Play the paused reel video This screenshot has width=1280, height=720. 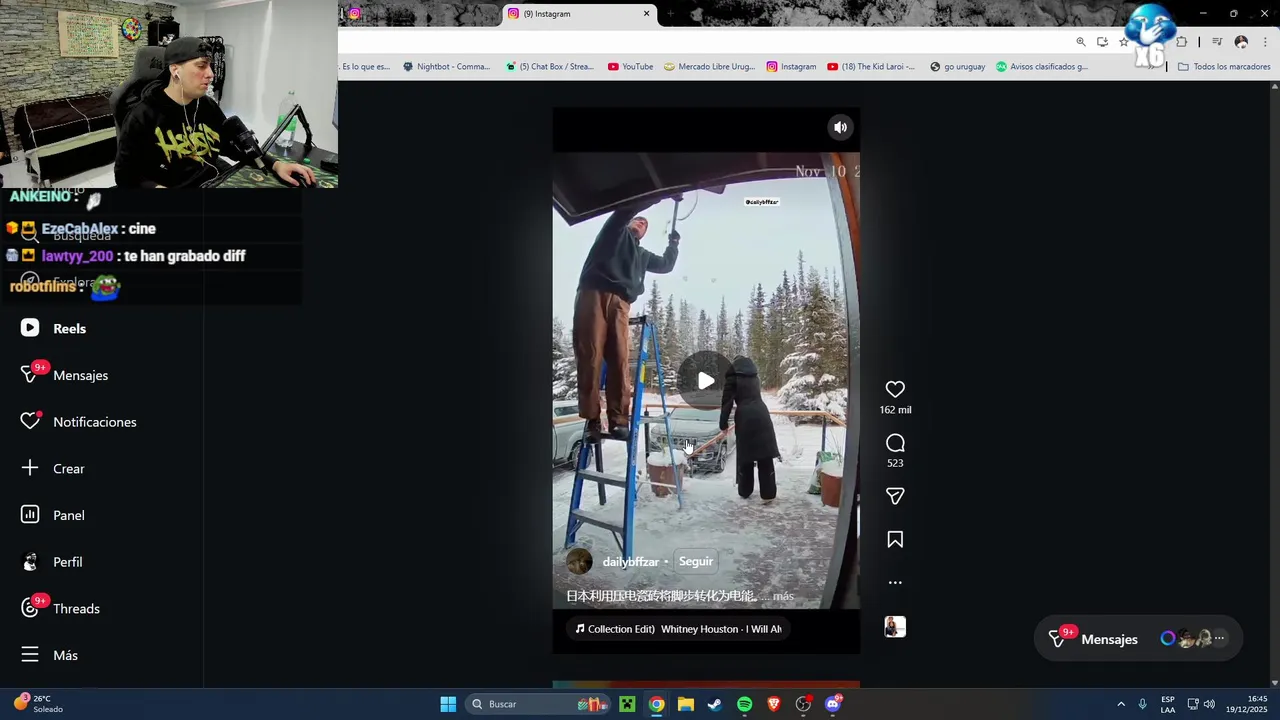(x=706, y=380)
